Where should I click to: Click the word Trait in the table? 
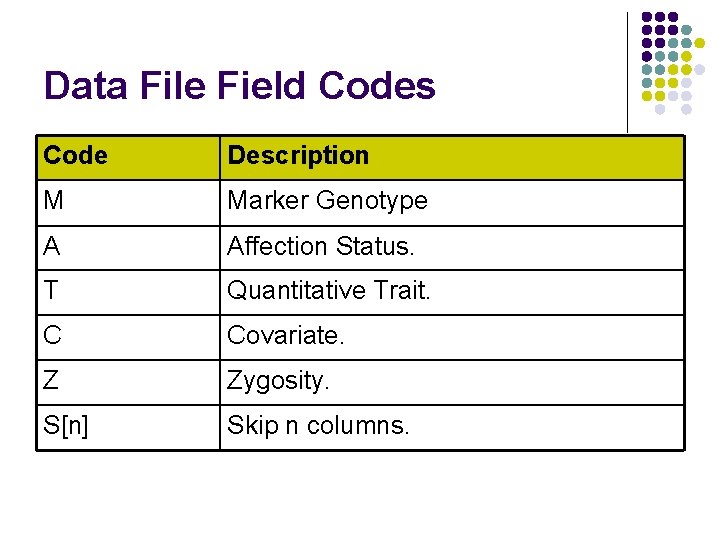pyautogui.click(x=402, y=290)
